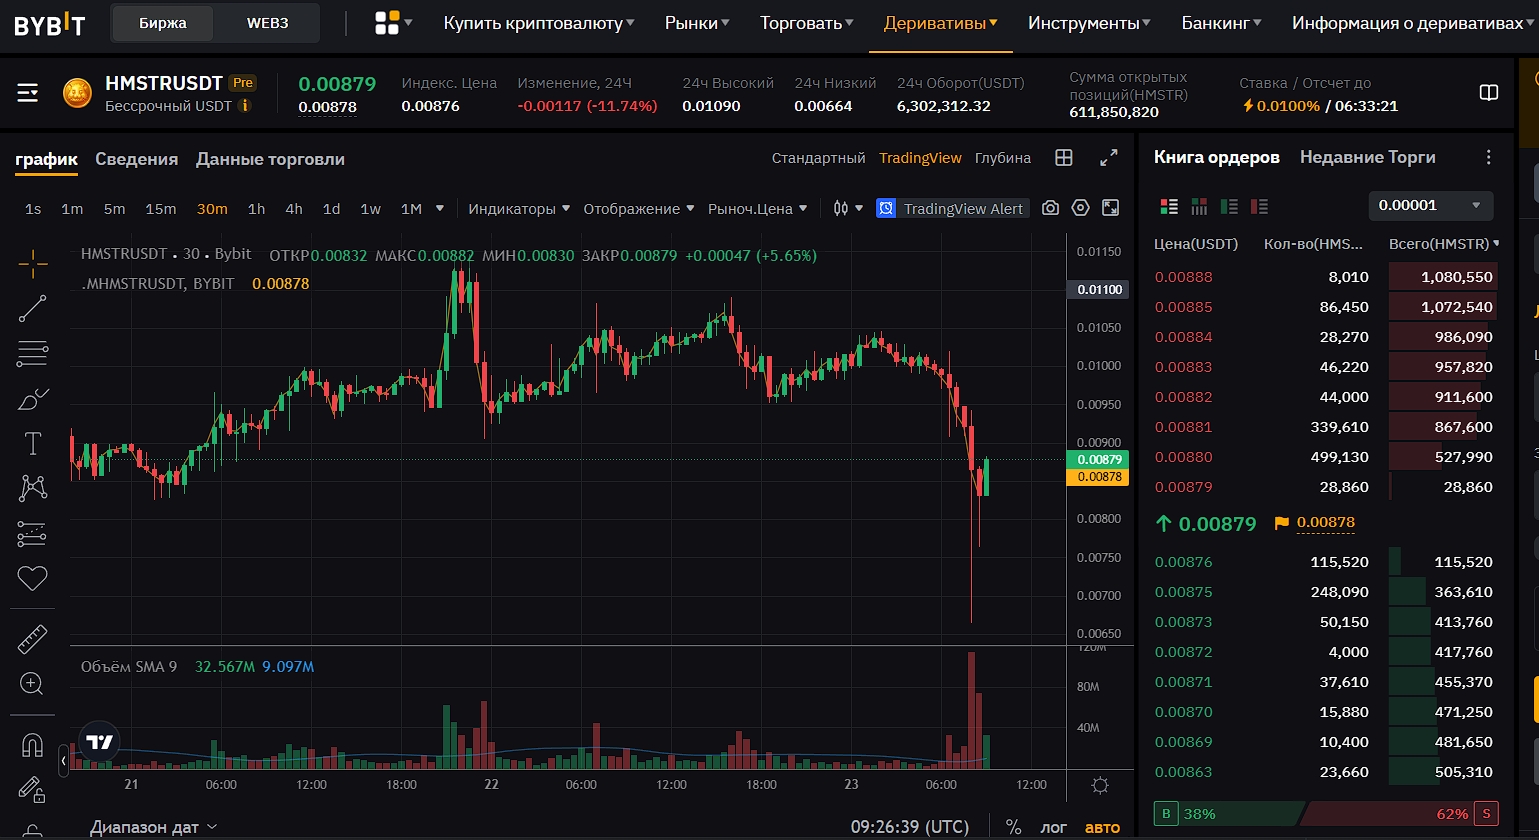
Task: Open the chart scale settings gear
Action: 1100,785
